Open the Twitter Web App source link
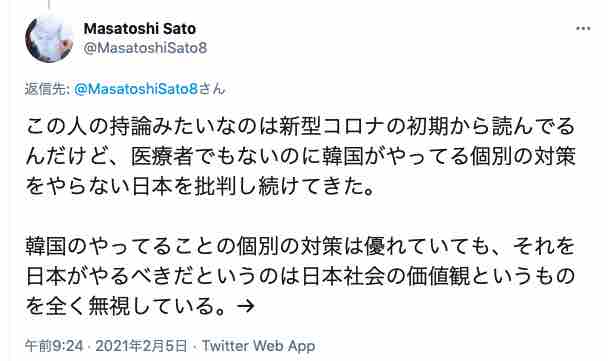608x361 pixels. tap(259, 345)
